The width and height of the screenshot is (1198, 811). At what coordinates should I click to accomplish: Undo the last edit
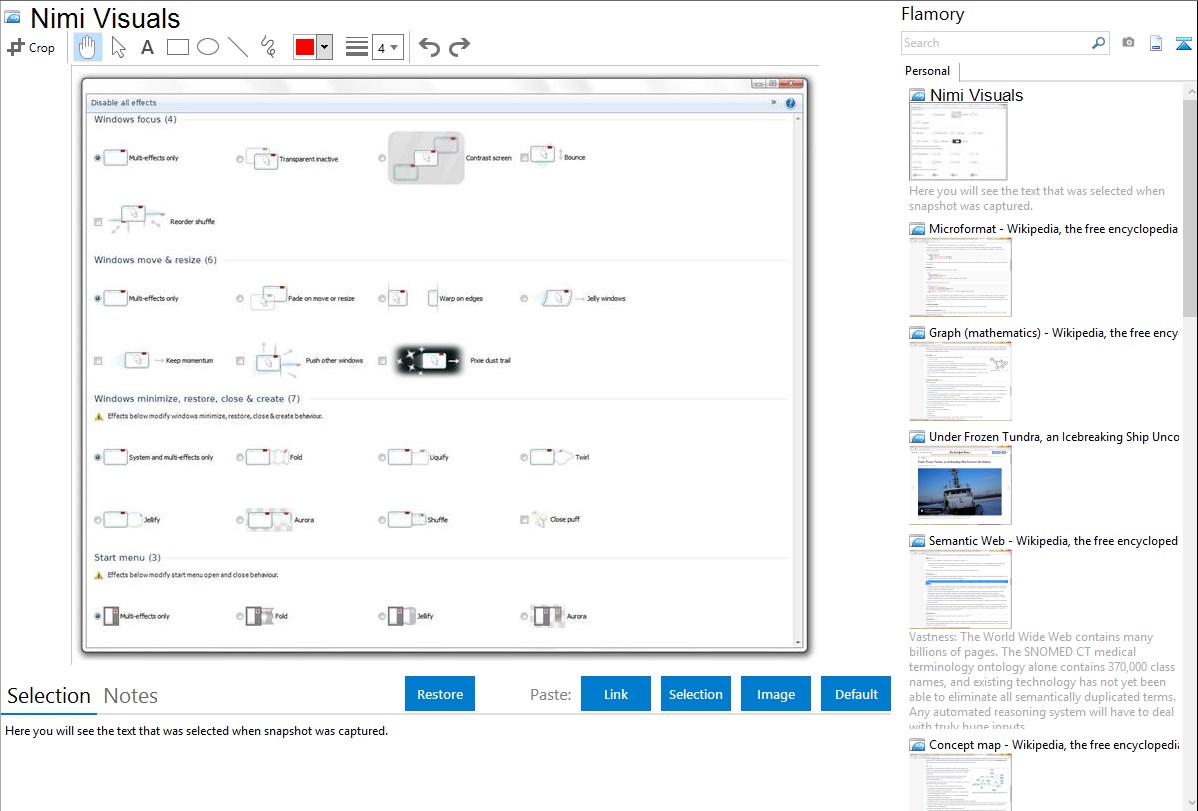point(429,47)
